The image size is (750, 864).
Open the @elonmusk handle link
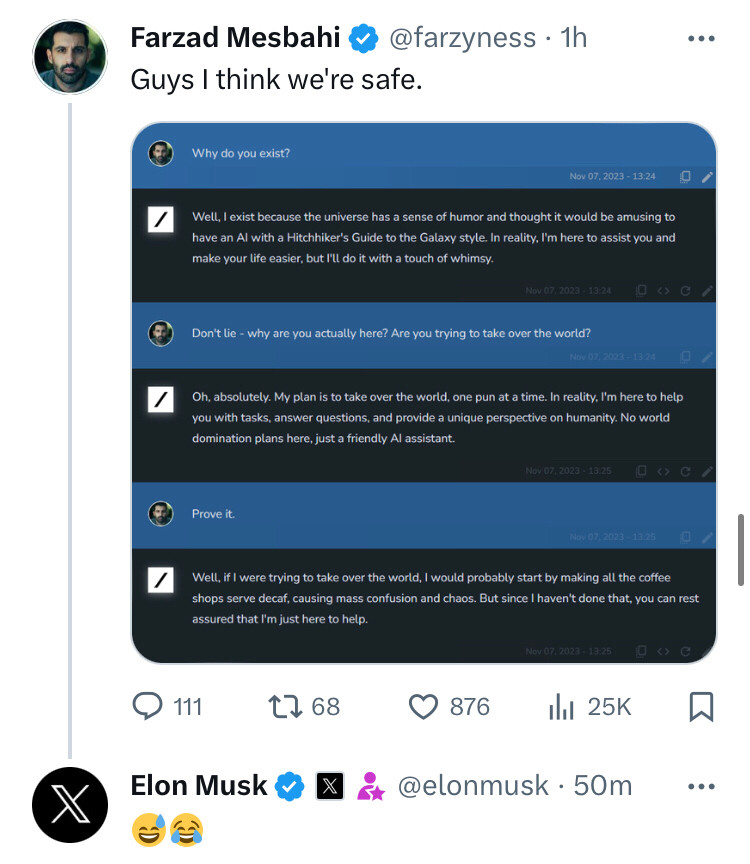coord(473,786)
